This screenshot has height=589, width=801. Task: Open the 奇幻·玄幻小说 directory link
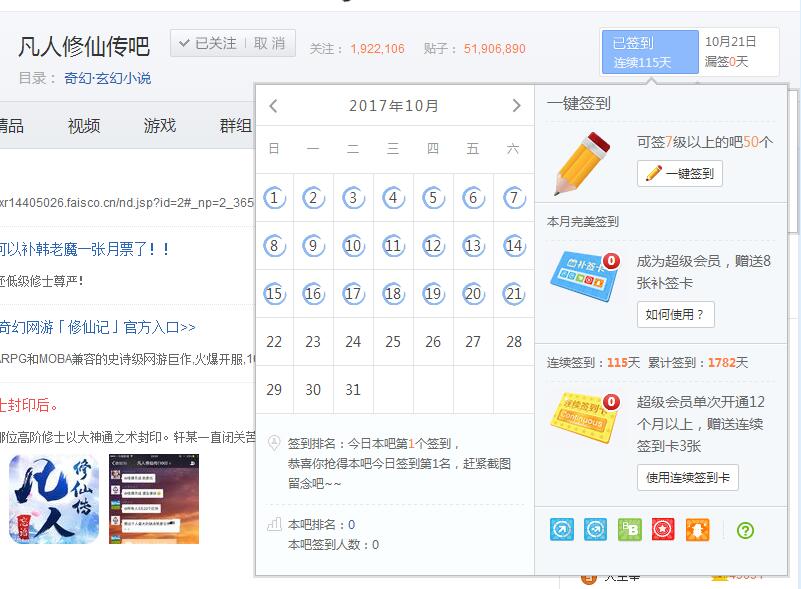point(107,78)
